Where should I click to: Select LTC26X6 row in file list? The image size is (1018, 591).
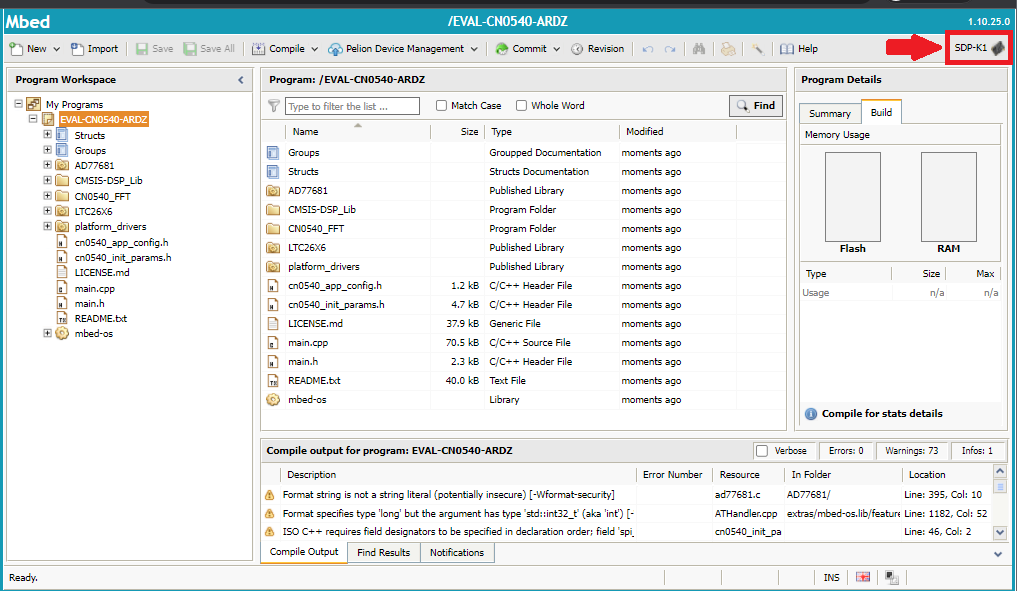[523, 247]
